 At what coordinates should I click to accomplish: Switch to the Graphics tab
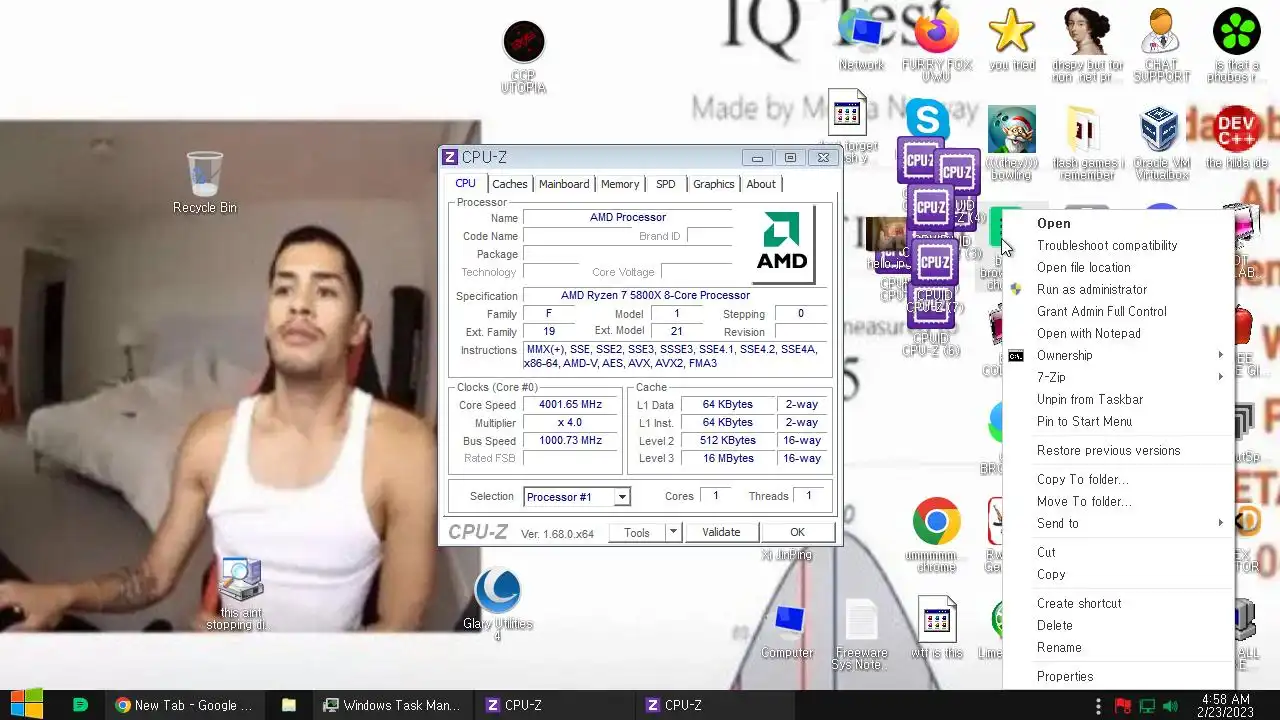(714, 184)
